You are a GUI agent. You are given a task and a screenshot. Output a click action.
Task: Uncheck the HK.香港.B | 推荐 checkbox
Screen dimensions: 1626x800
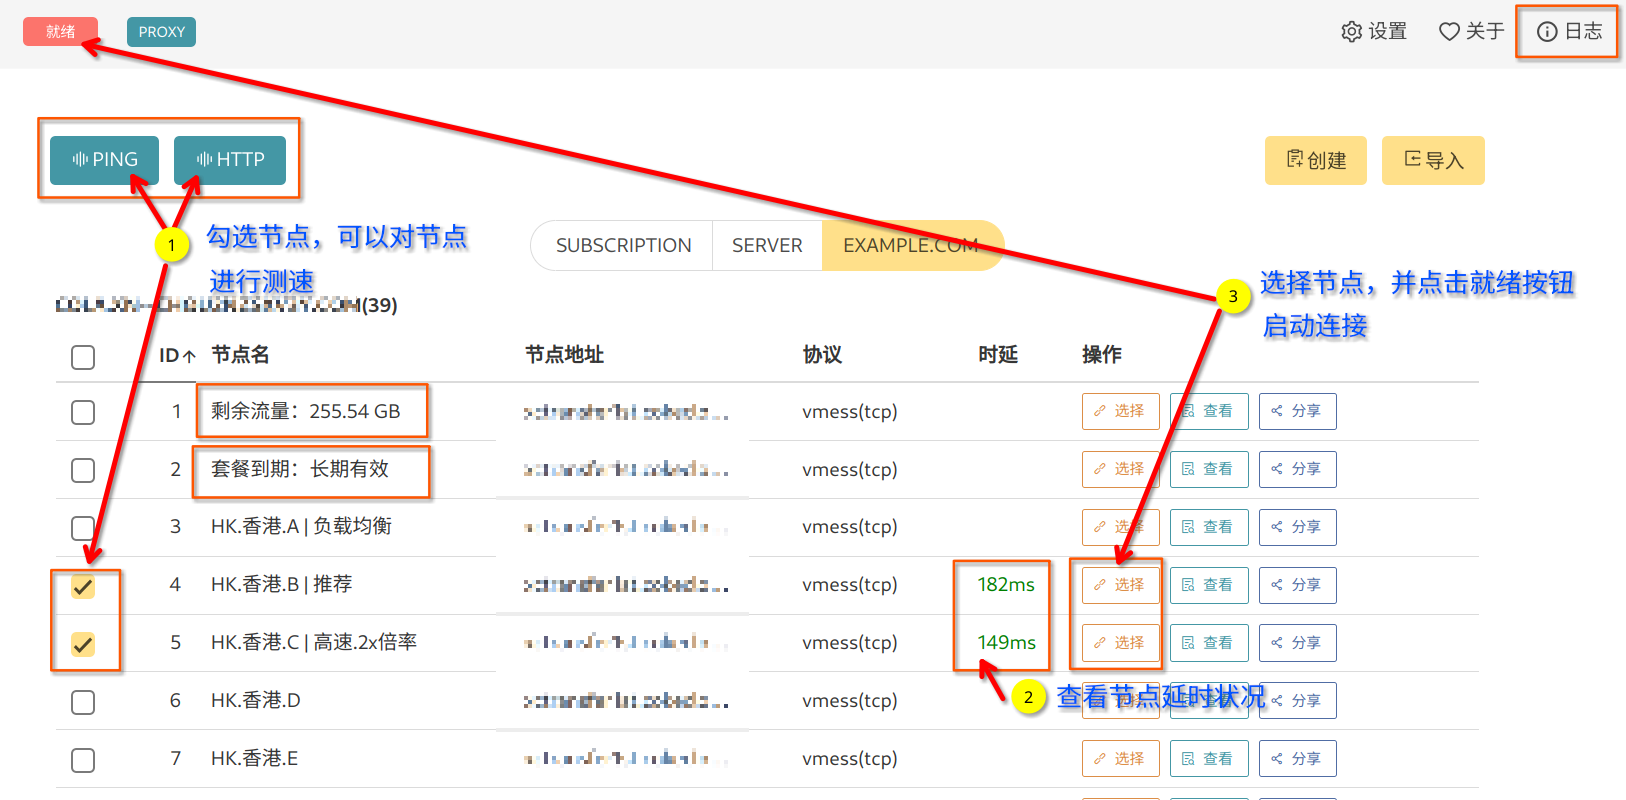83,586
